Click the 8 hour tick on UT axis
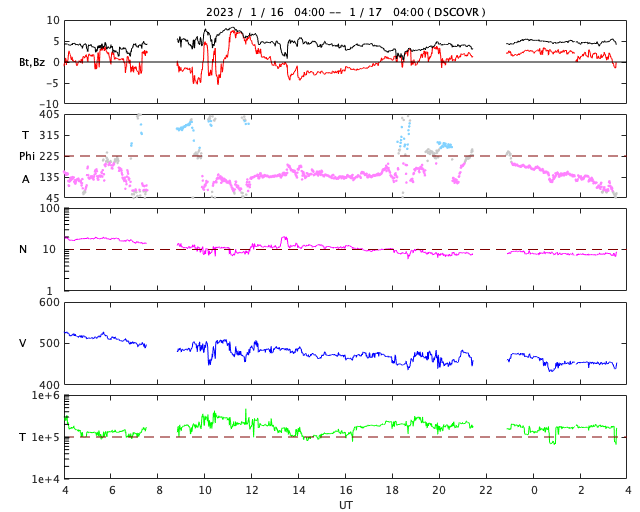 click(x=159, y=490)
